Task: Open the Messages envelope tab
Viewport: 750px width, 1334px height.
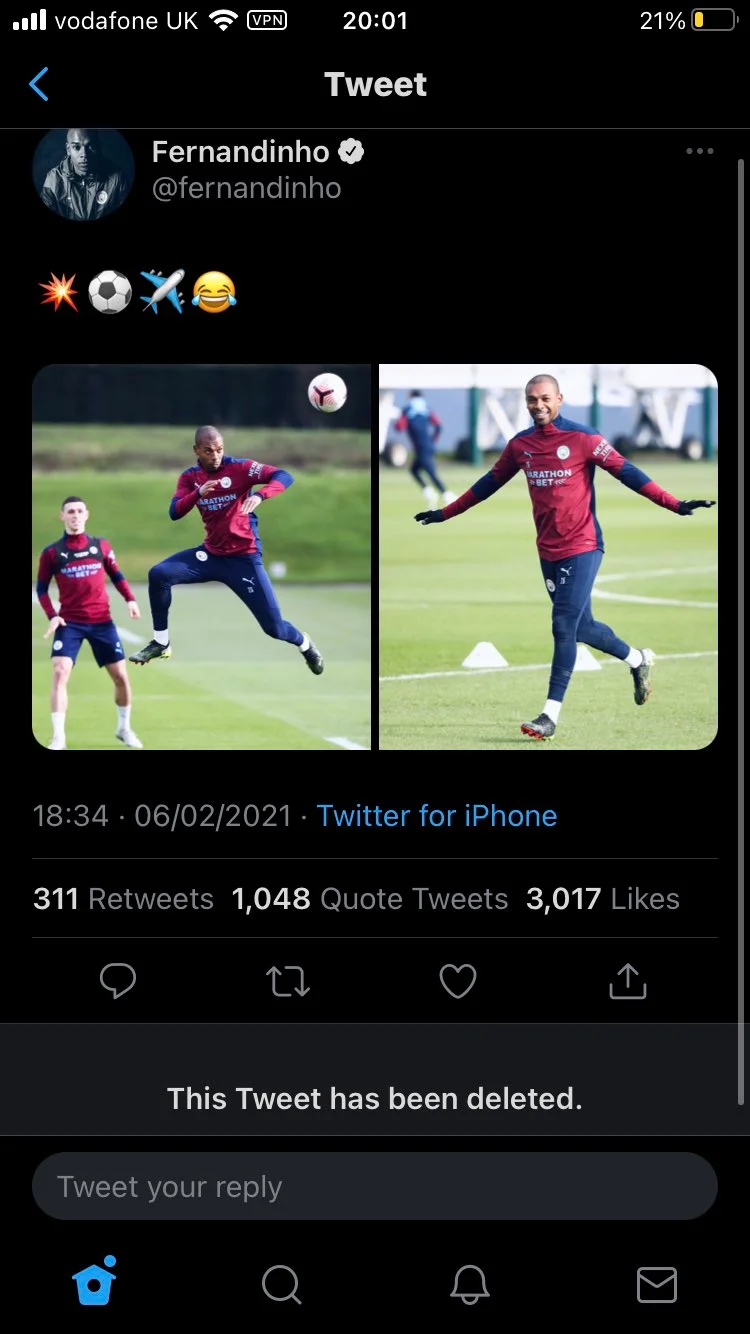Action: pyautogui.click(x=656, y=1284)
